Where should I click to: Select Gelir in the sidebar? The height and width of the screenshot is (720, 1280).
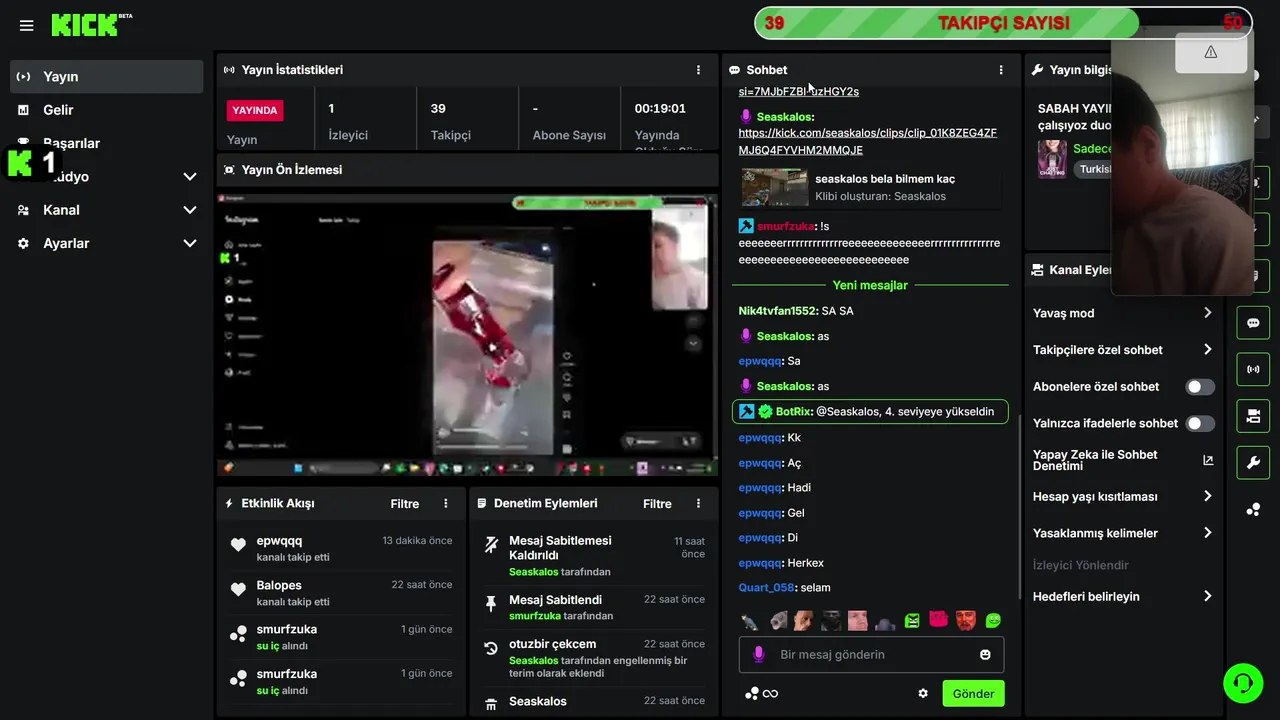coord(107,110)
